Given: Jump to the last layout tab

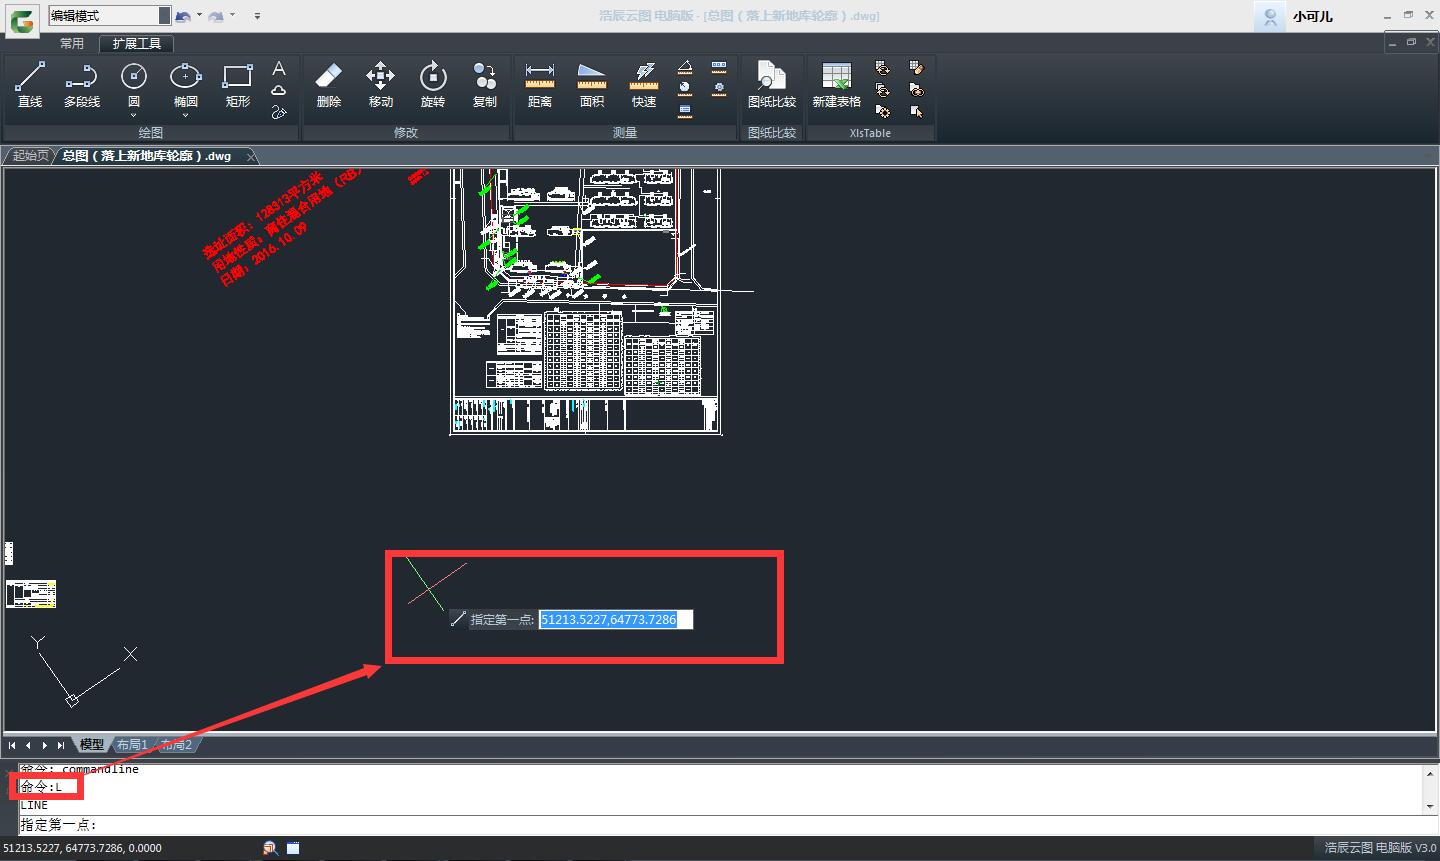Looking at the screenshot, I should (60, 745).
